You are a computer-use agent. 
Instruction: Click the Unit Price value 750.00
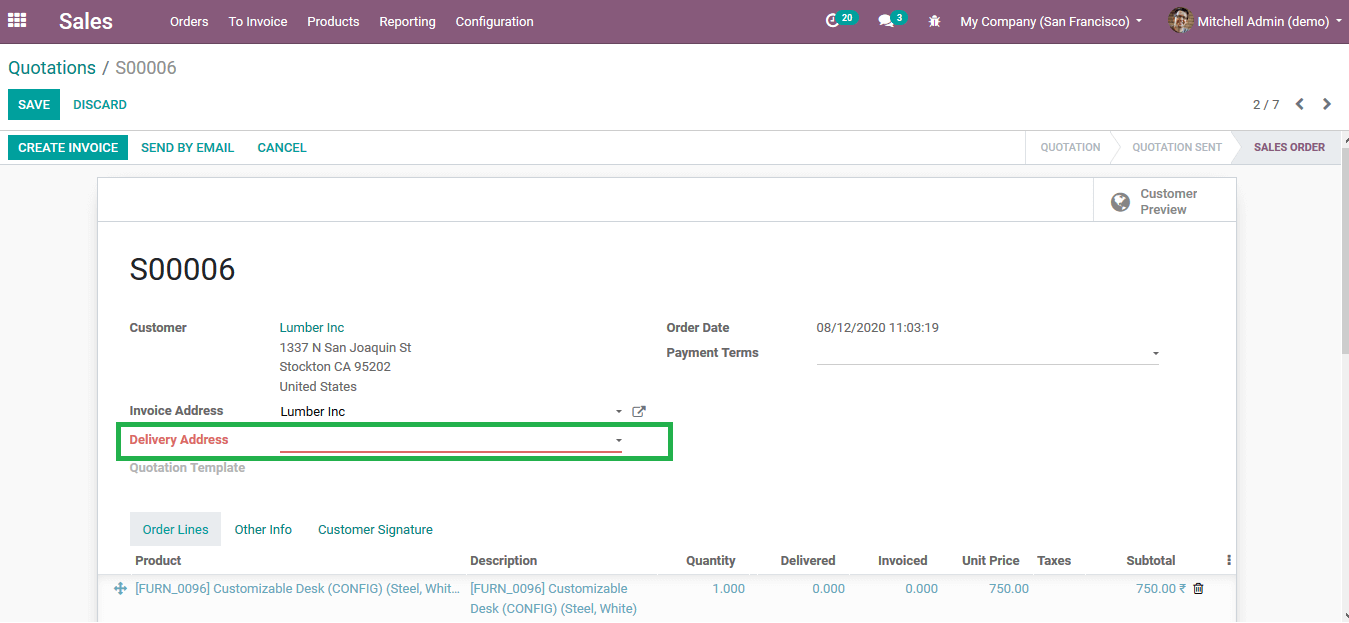[x=1009, y=589]
